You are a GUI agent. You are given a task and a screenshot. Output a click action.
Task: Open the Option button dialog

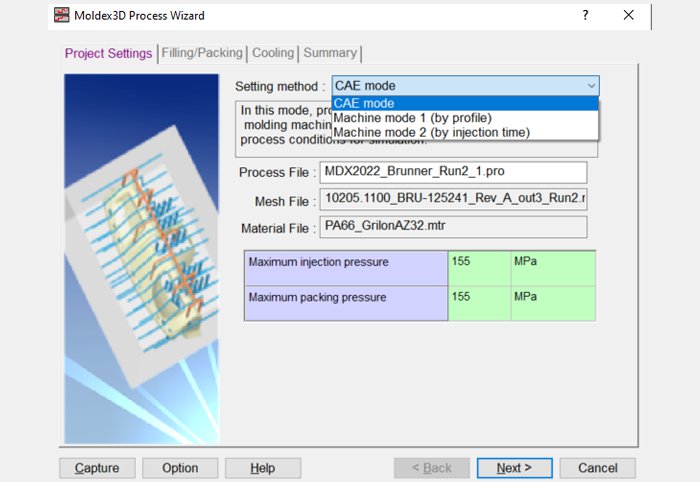coord(180,468)
